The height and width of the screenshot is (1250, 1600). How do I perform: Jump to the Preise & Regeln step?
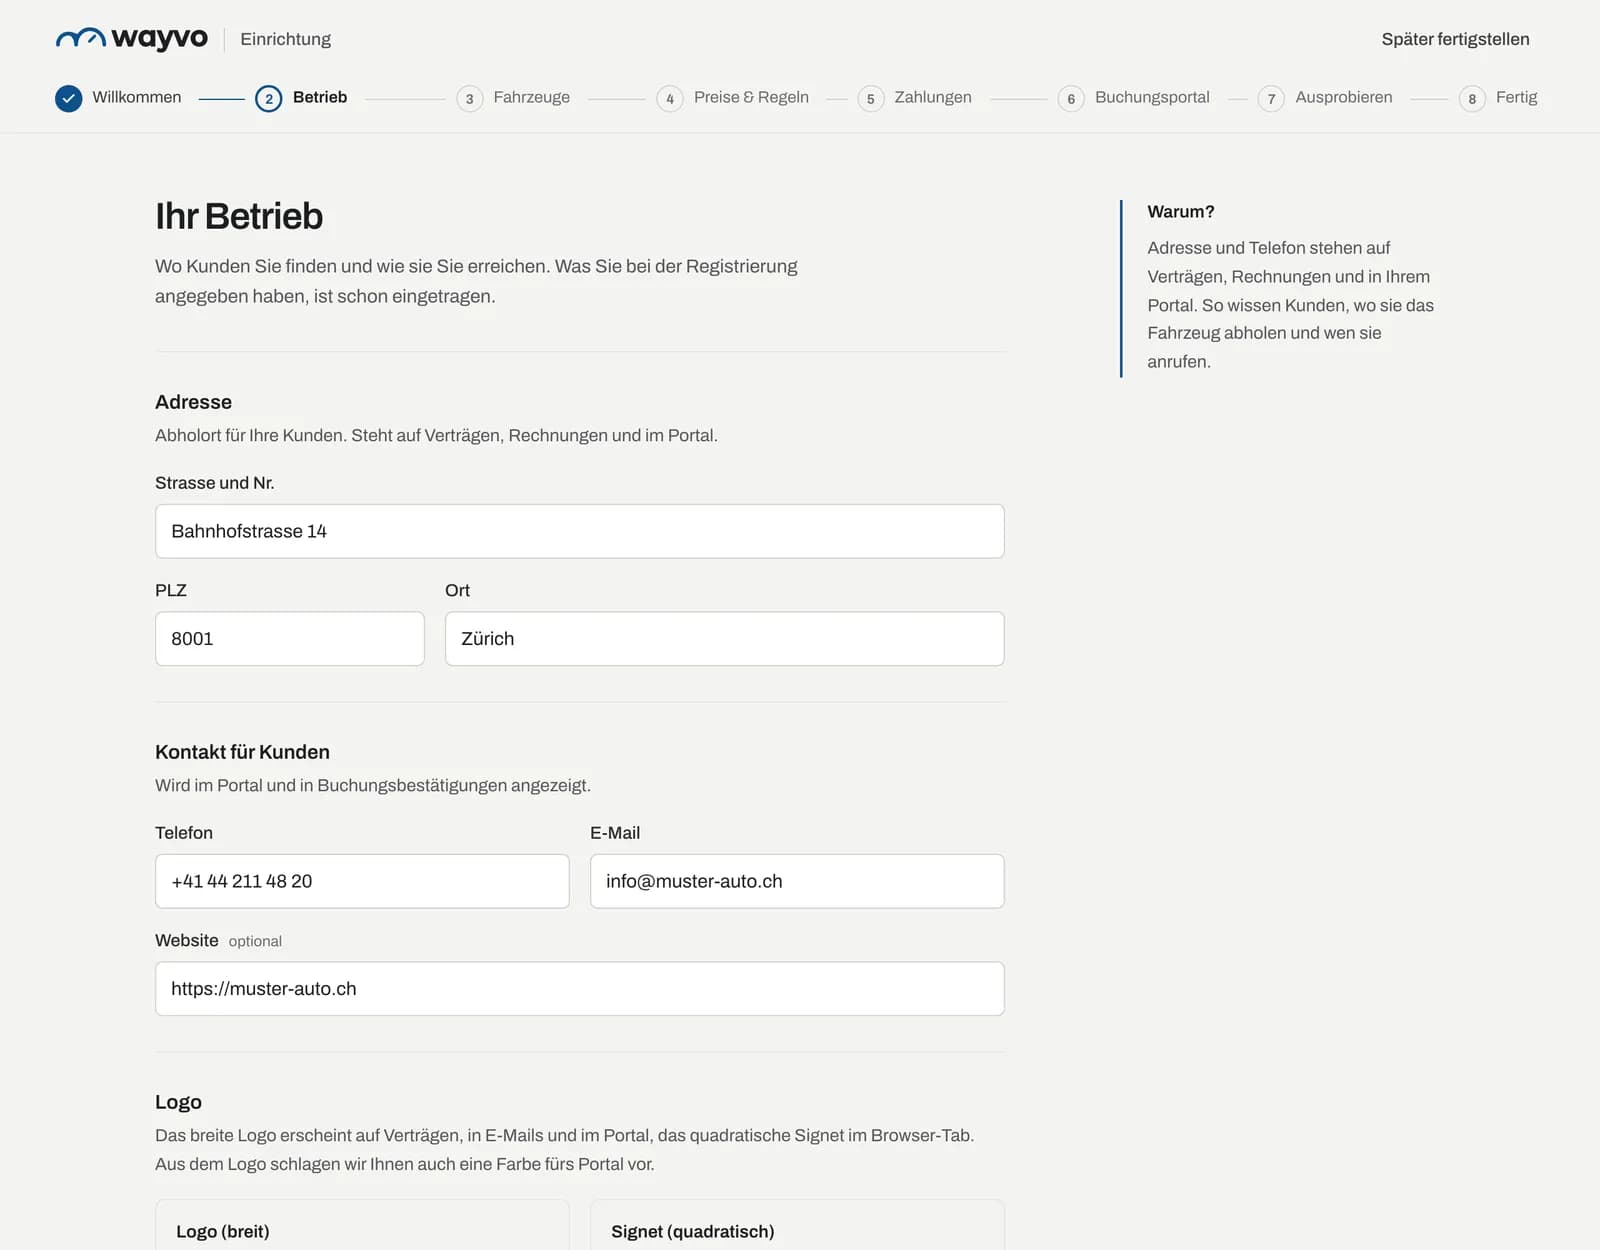[x=751, y=97]
